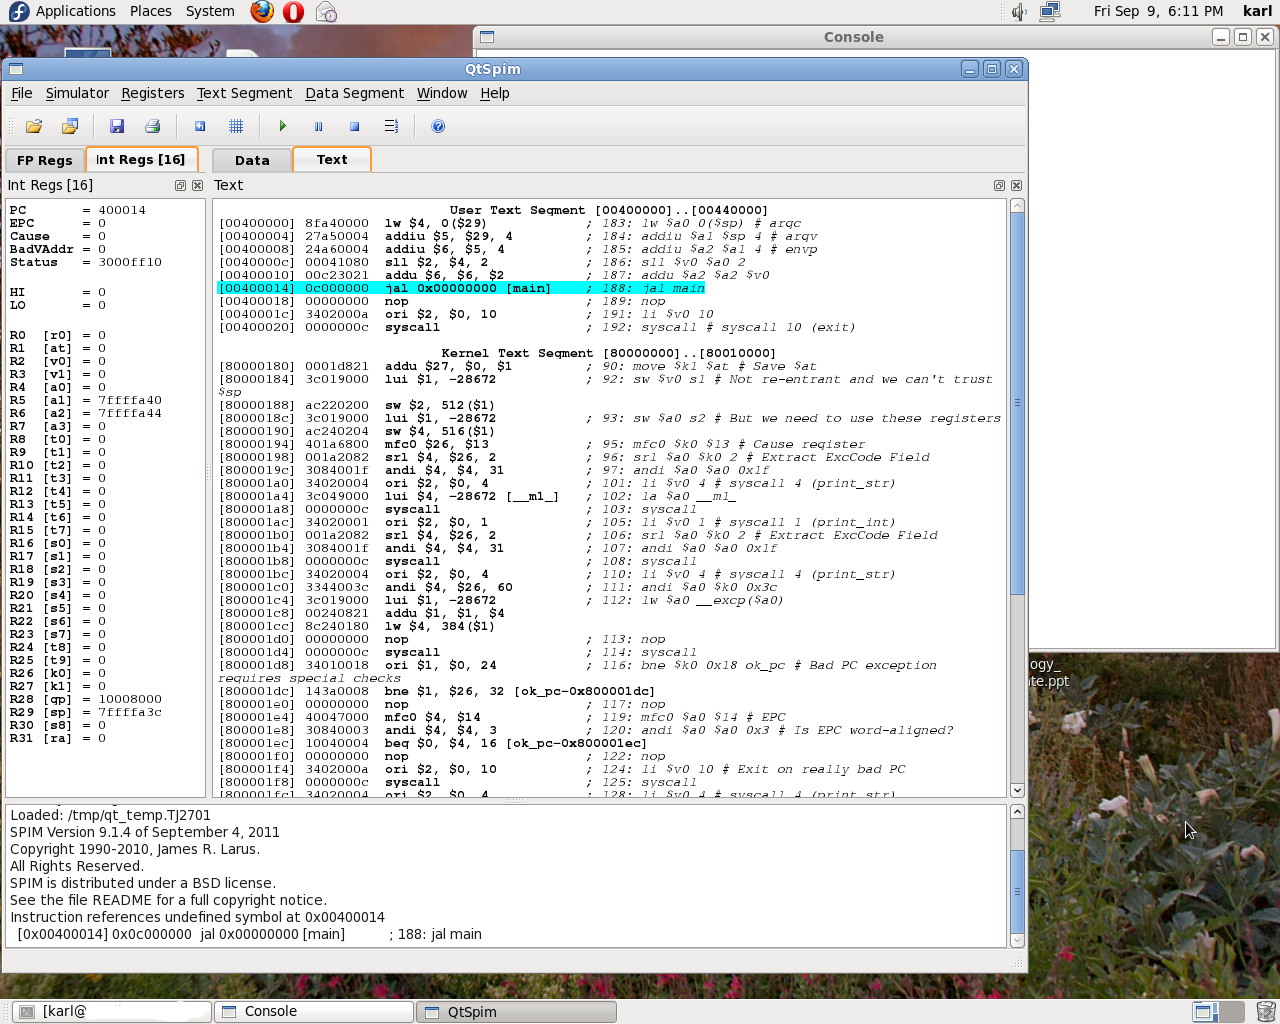This screenshot has height=1024, width=1280.
Task: Open the Help menu in QtSpim
Action: tap(495, 93)
